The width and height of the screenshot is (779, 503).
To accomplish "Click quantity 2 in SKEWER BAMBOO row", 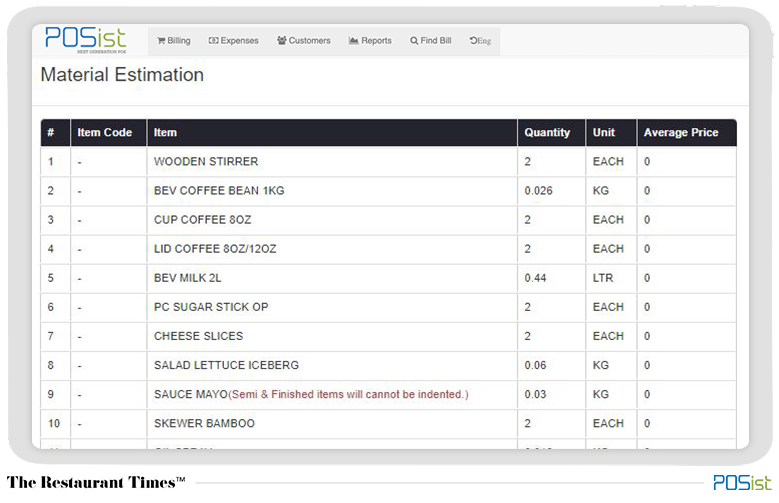I will pyautogui.click(x=528, y=423).
